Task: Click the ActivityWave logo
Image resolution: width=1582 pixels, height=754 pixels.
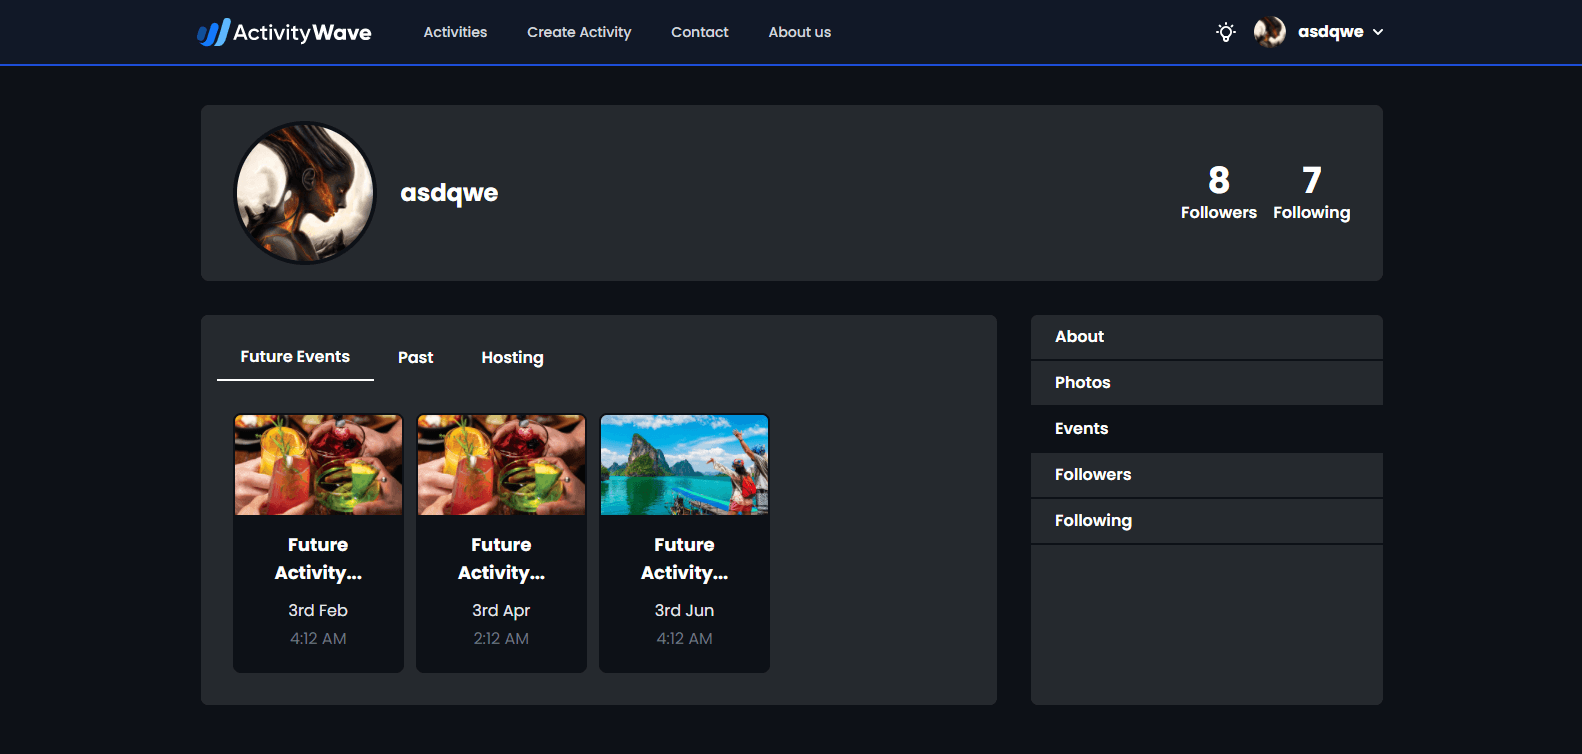Action: click(x=284, y=32)
